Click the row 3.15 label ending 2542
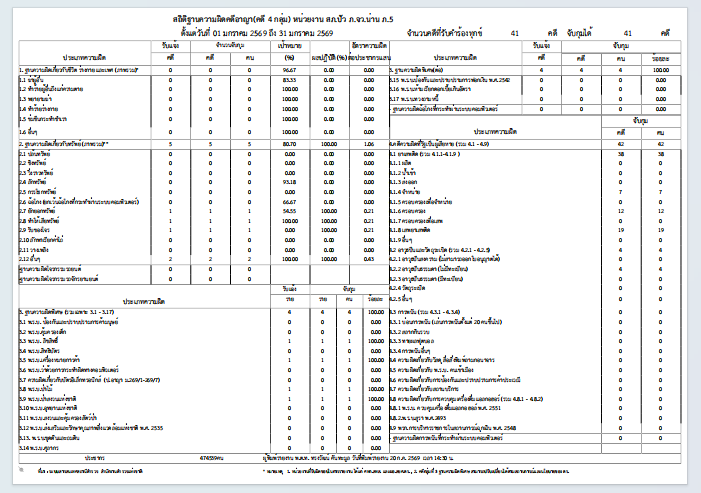This screenshot has width=701, height=493. 450,80
